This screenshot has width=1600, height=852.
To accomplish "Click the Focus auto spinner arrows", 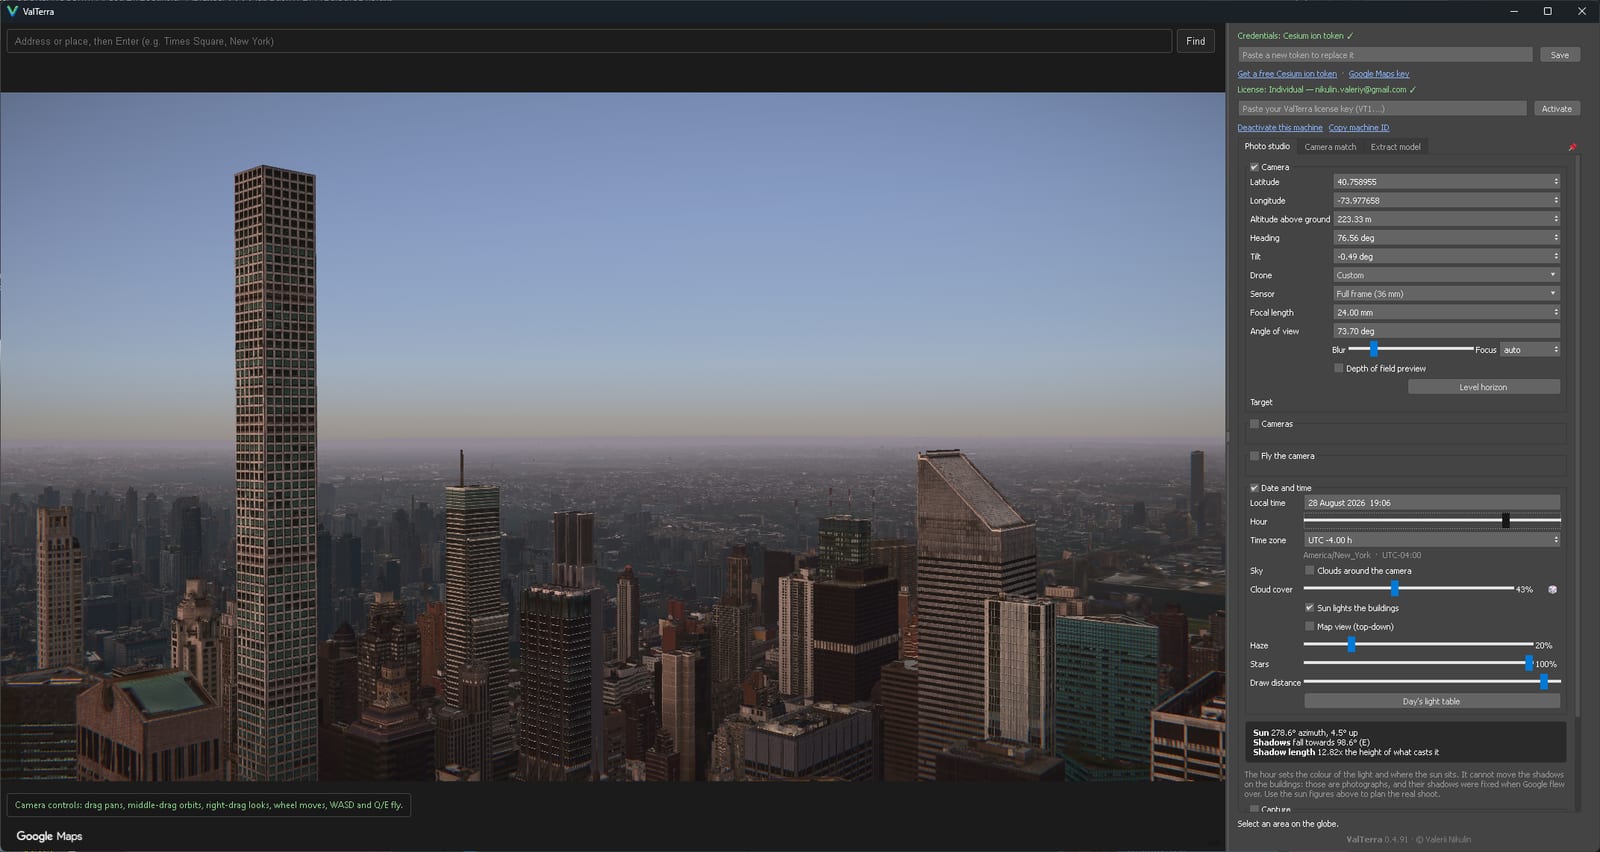I will click(x=1556, y=350).
